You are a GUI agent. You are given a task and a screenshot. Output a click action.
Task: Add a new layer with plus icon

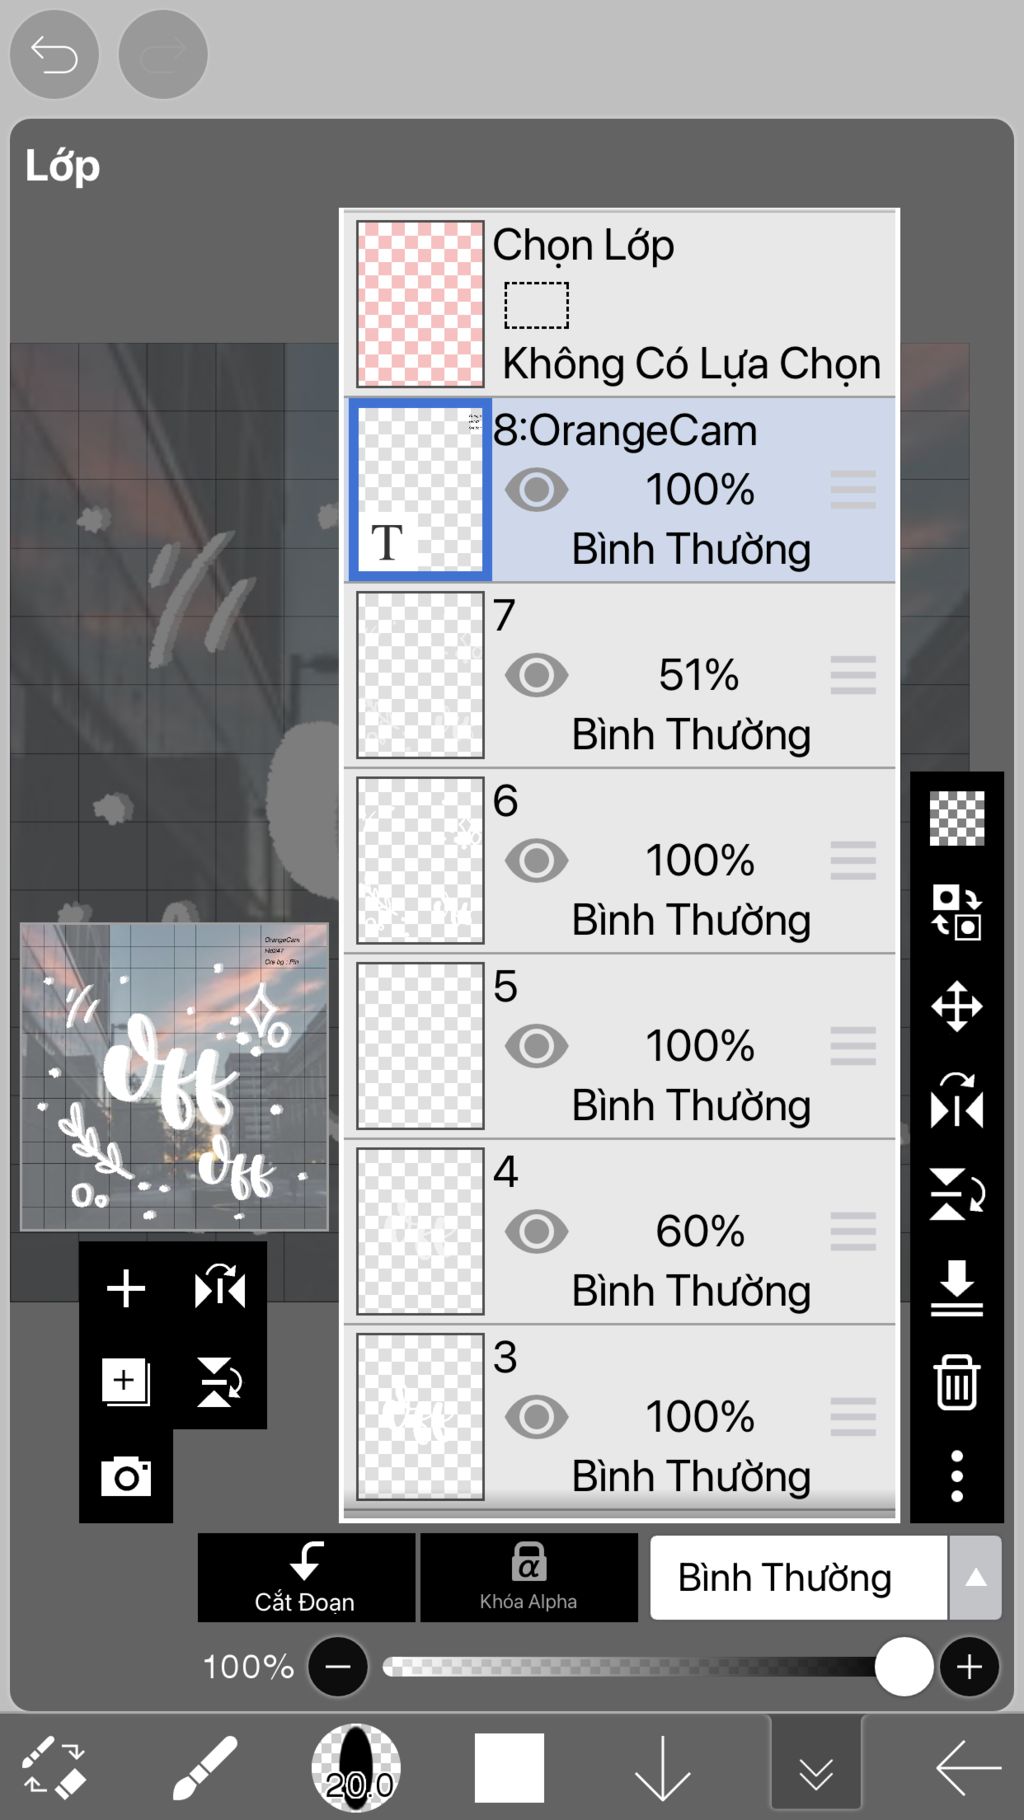126,1288
